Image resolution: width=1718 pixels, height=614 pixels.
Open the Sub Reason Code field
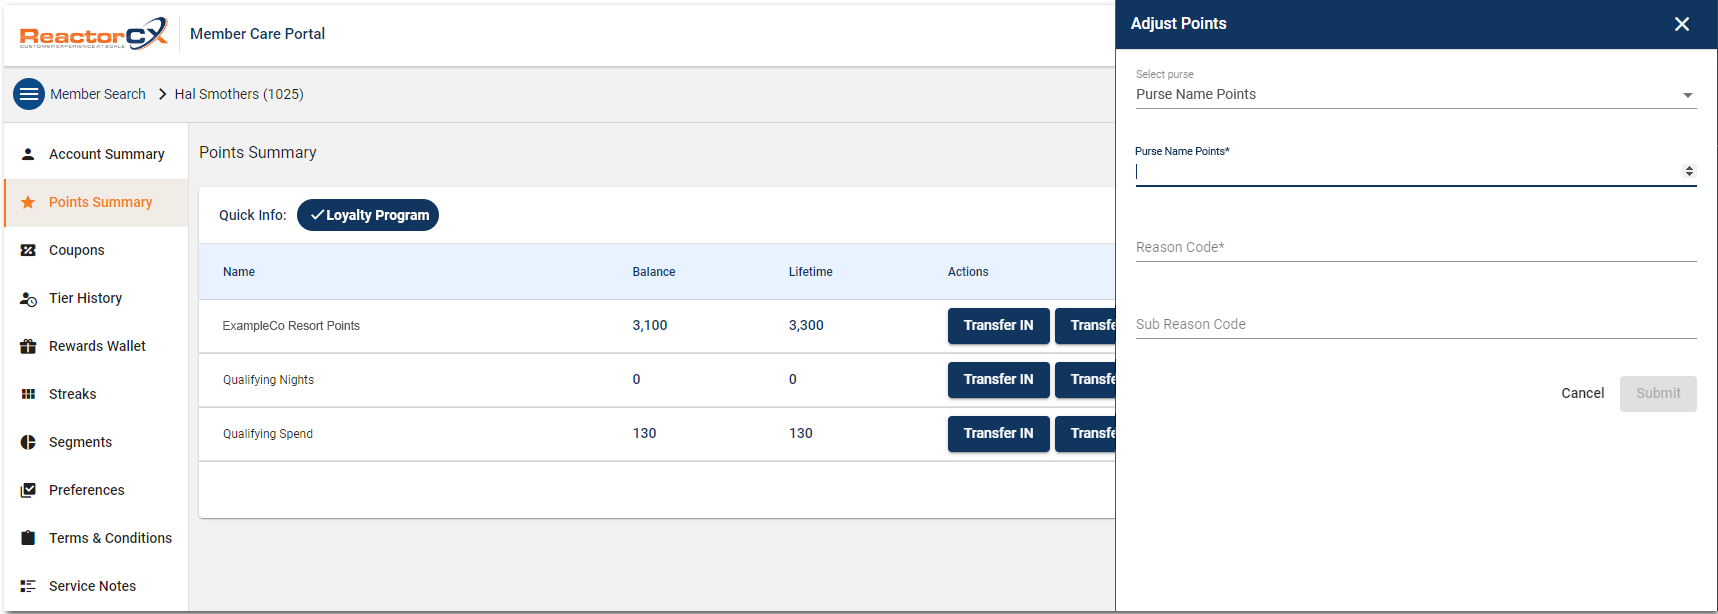[x=1415, y=325]
